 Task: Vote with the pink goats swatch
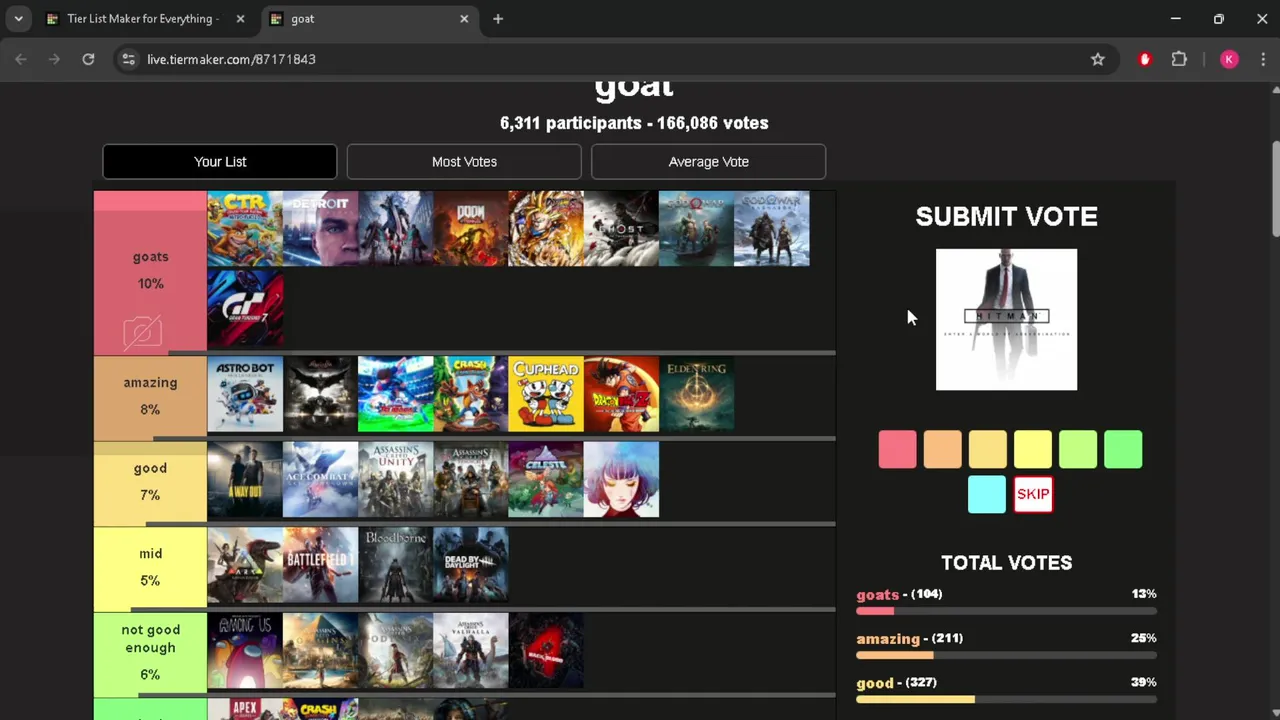tap(897, 450)
